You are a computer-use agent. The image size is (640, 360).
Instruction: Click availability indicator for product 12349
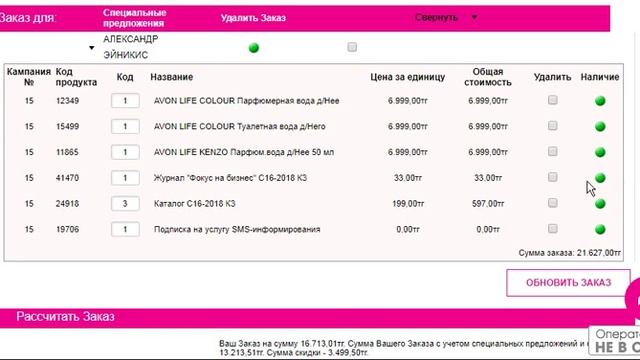[600, 101]
